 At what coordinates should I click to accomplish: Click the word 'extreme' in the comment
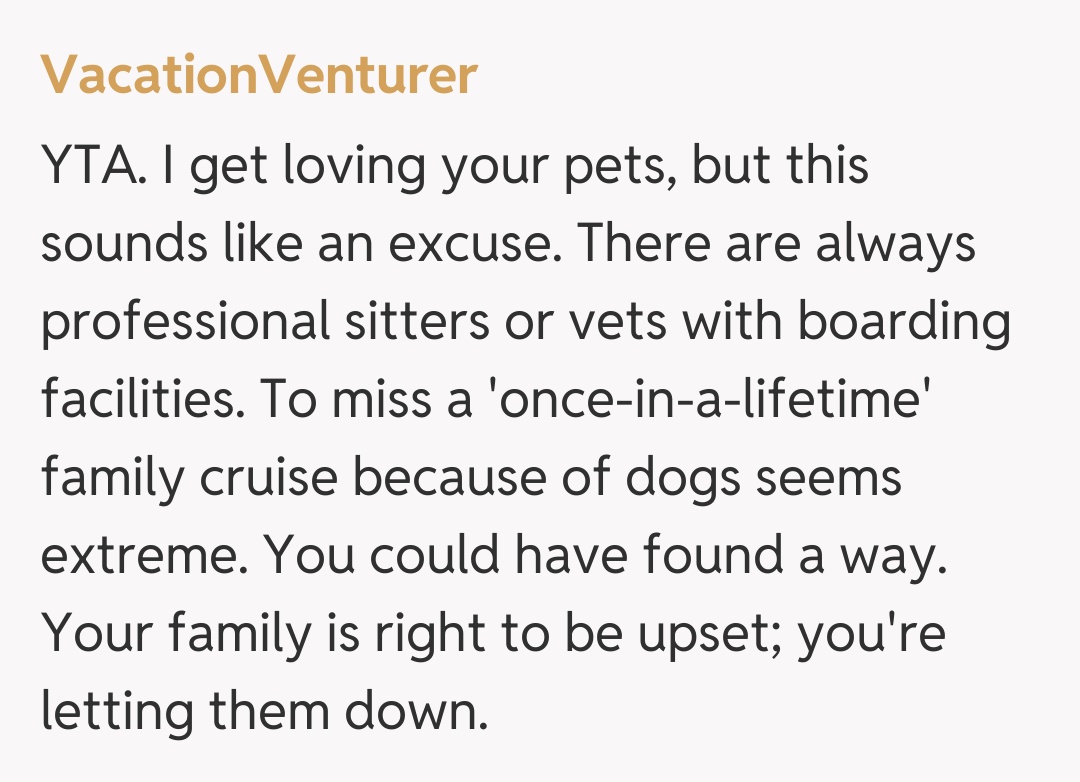138,556
